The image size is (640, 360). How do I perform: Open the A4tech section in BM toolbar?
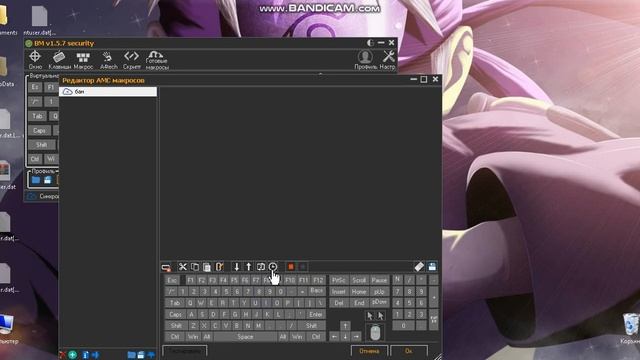(108, 60)
